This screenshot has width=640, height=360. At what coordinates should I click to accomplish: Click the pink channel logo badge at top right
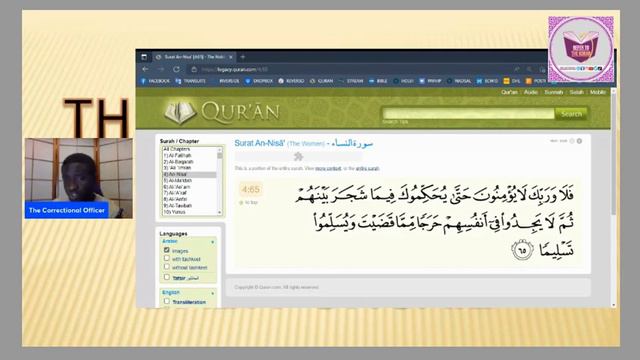(x=581, y=49)
